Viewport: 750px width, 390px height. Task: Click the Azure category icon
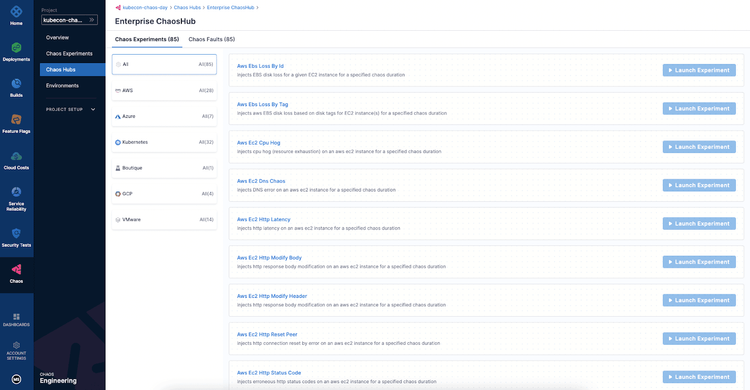pyautogui.click(x=118, y=116)
